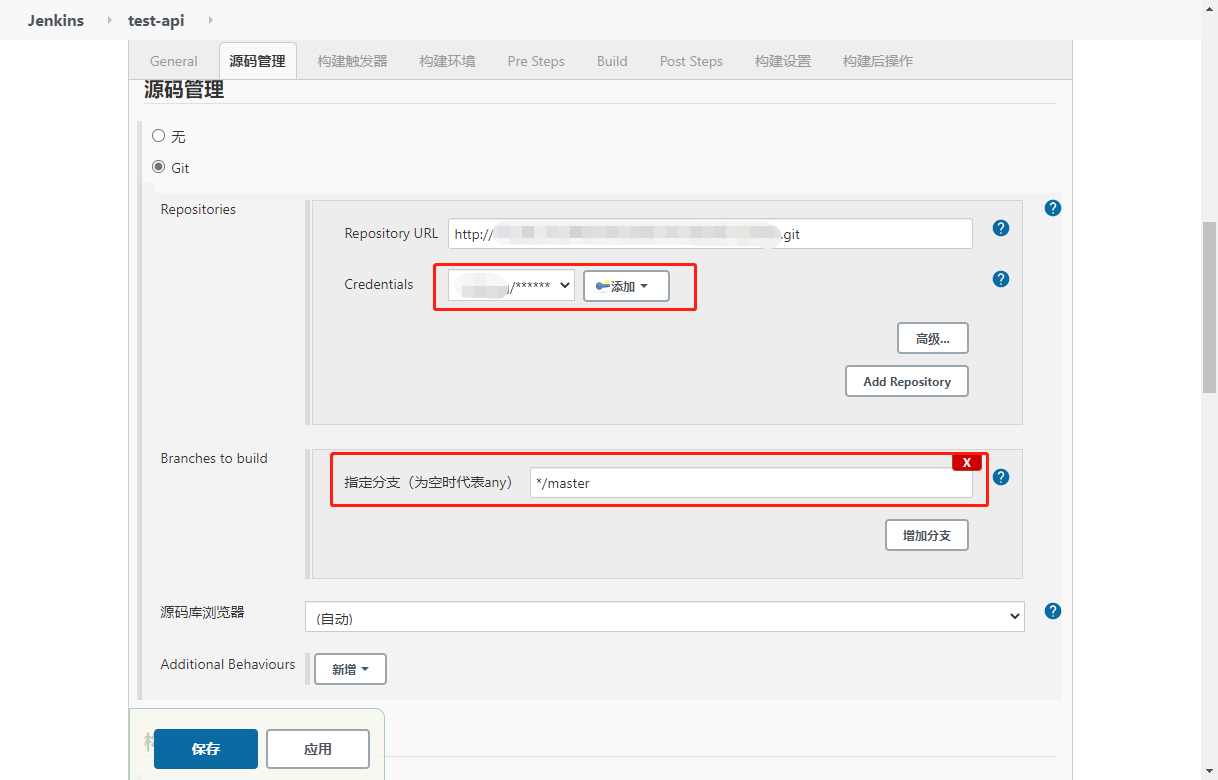Image resolution: width=1218 pixels, height=780 pixels.
Task: Click help icon next to Repository URL
Action: pyautogui.click(x=1000, y=228)
